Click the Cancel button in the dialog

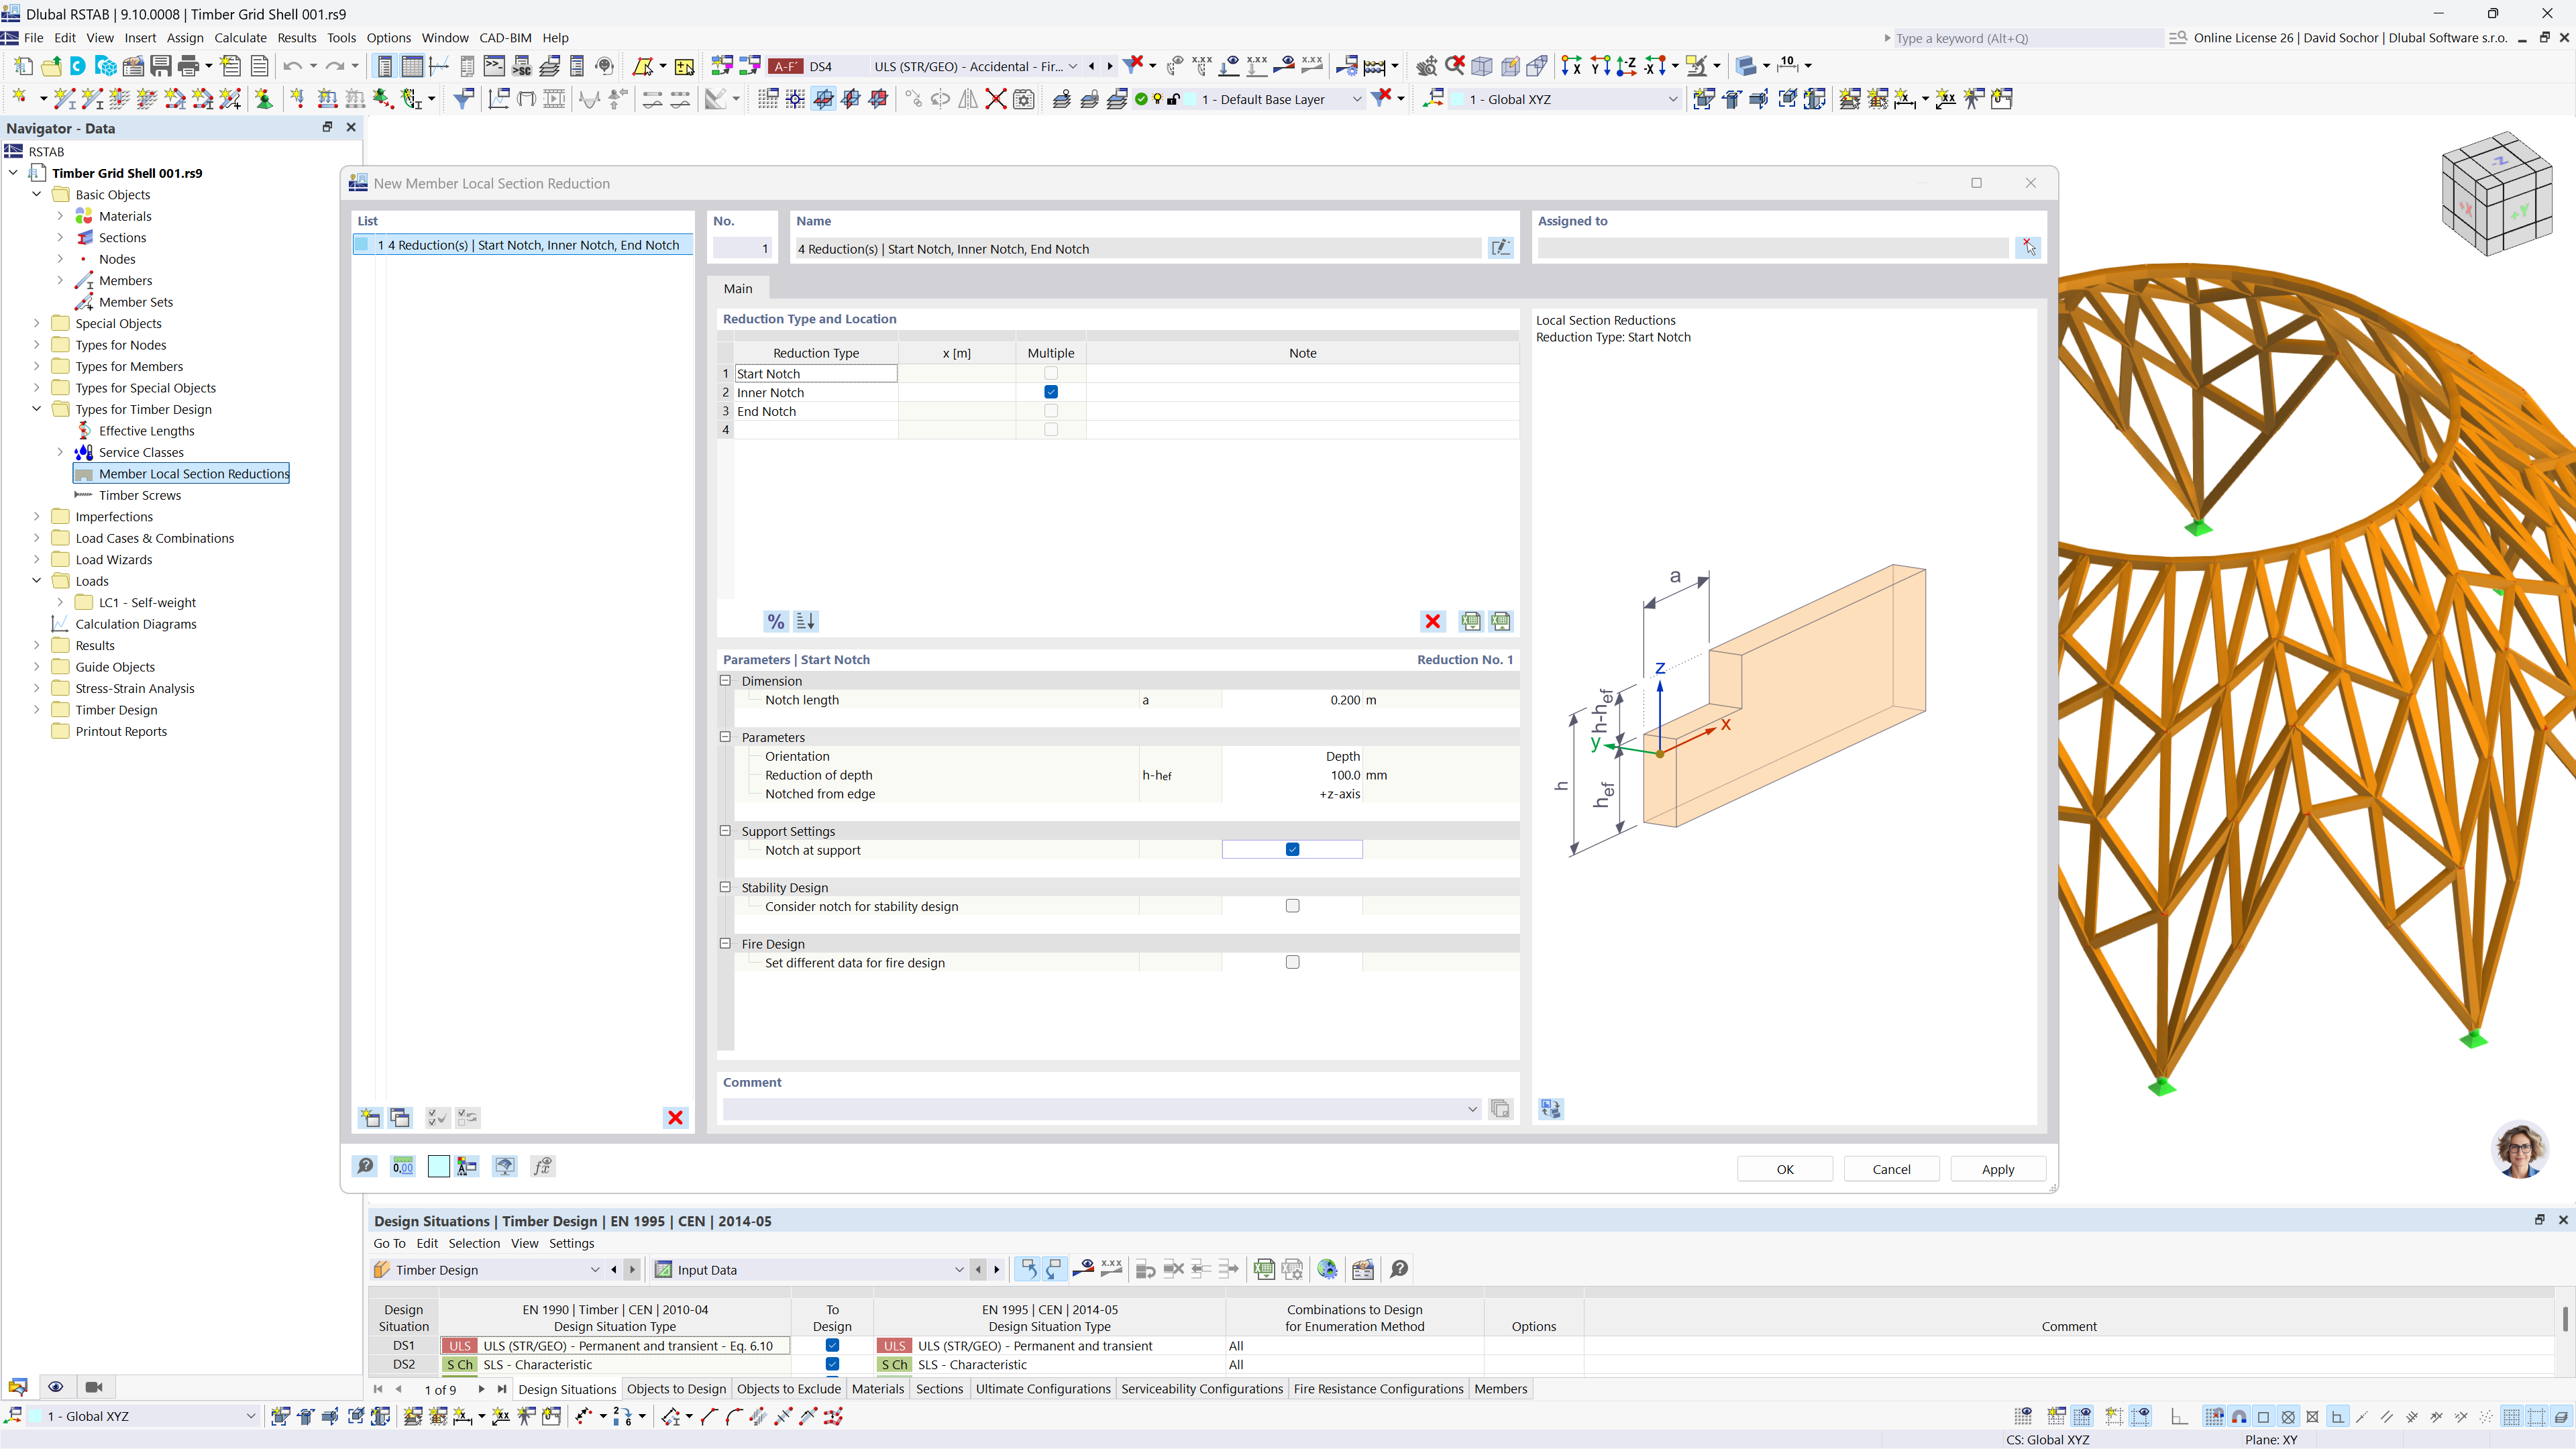click(x=1890, y=1168)
